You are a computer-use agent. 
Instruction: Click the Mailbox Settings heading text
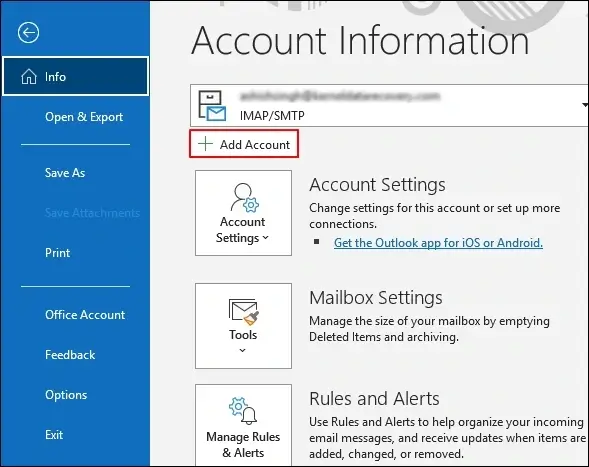[x=376, y=298]
